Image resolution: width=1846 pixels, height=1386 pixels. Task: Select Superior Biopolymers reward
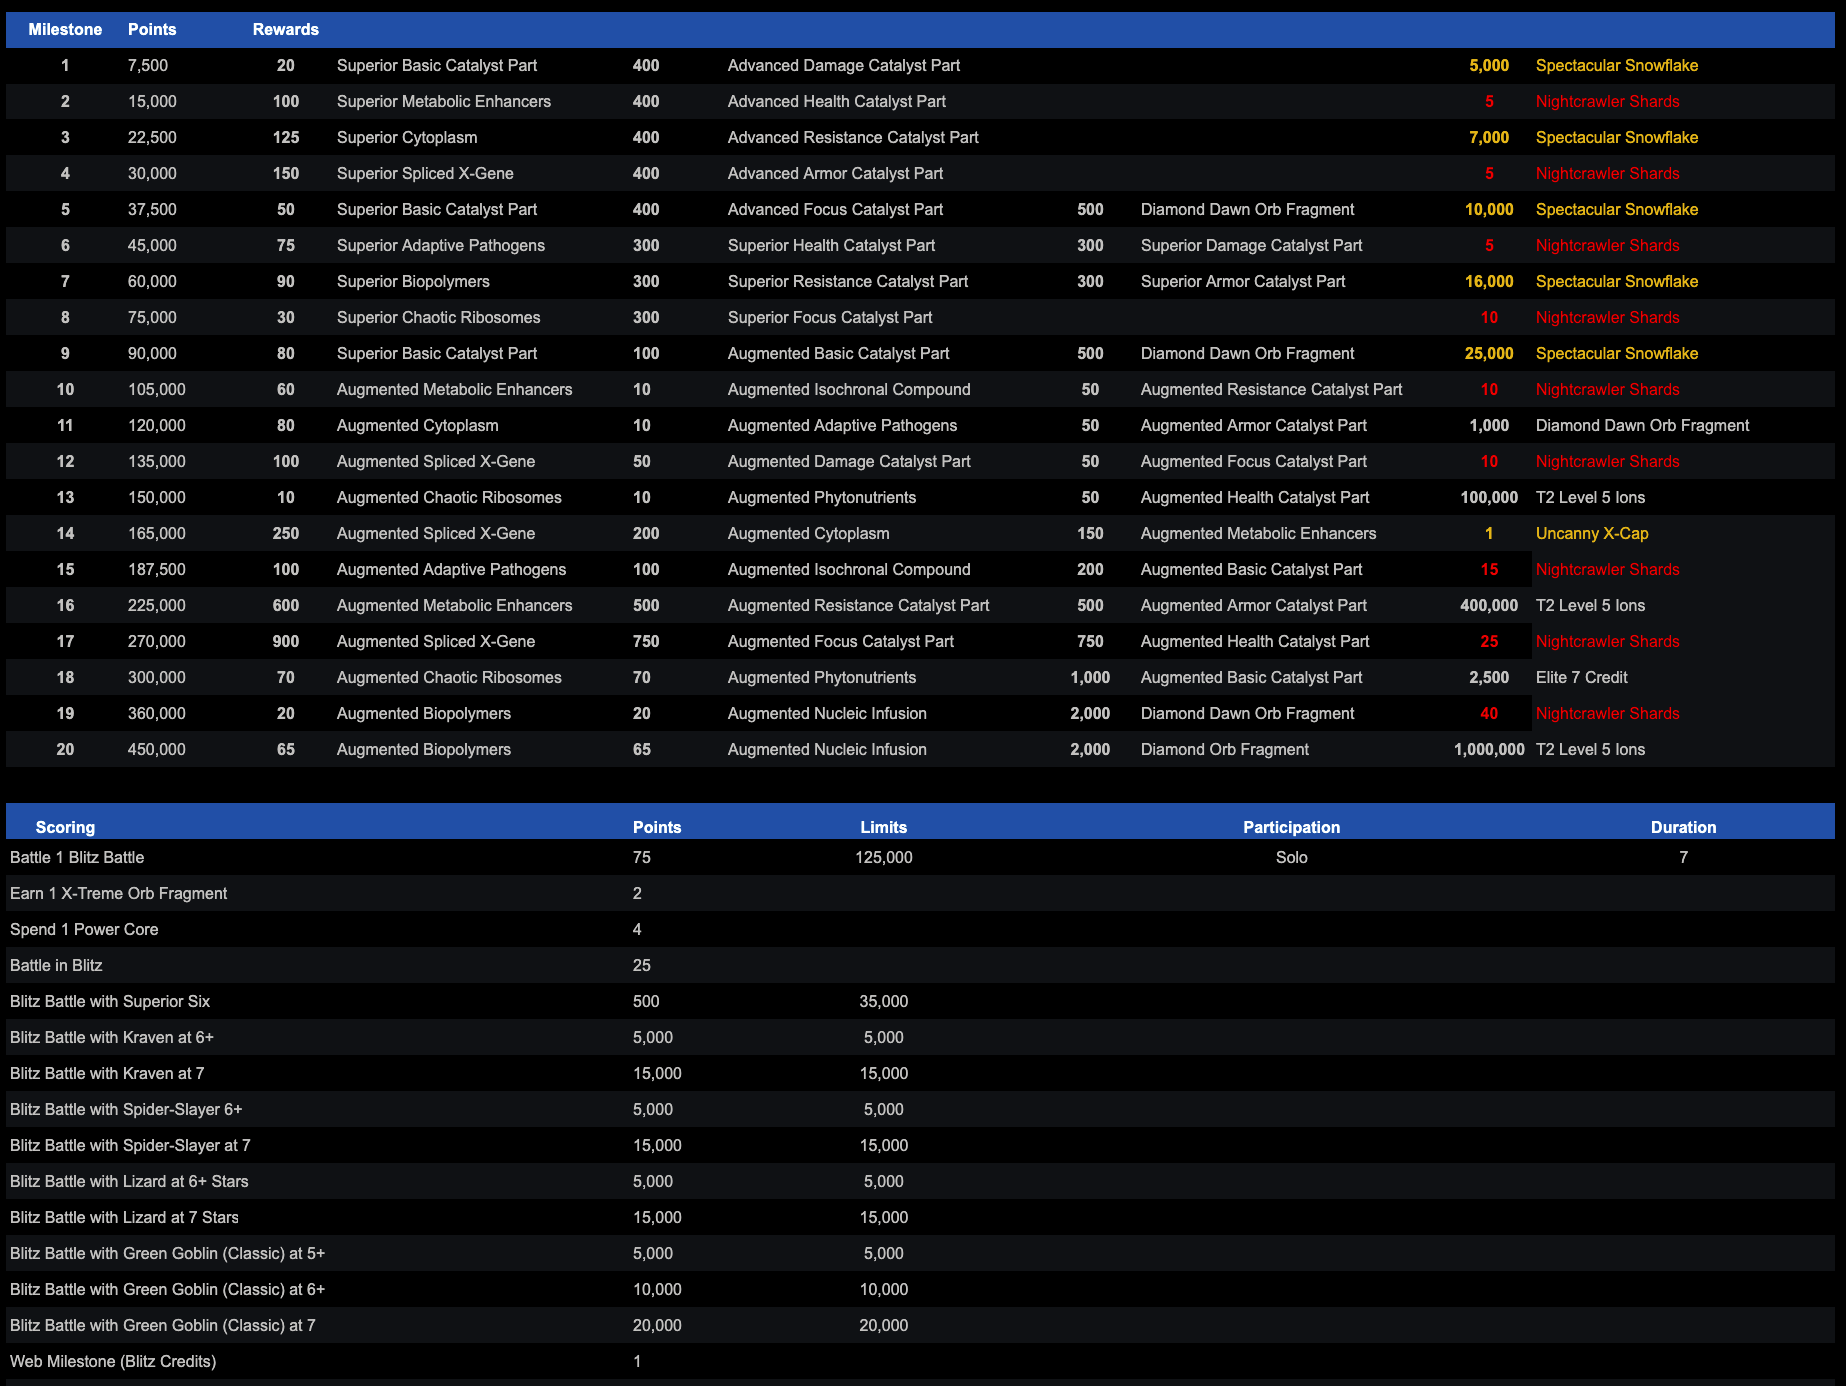413,281
